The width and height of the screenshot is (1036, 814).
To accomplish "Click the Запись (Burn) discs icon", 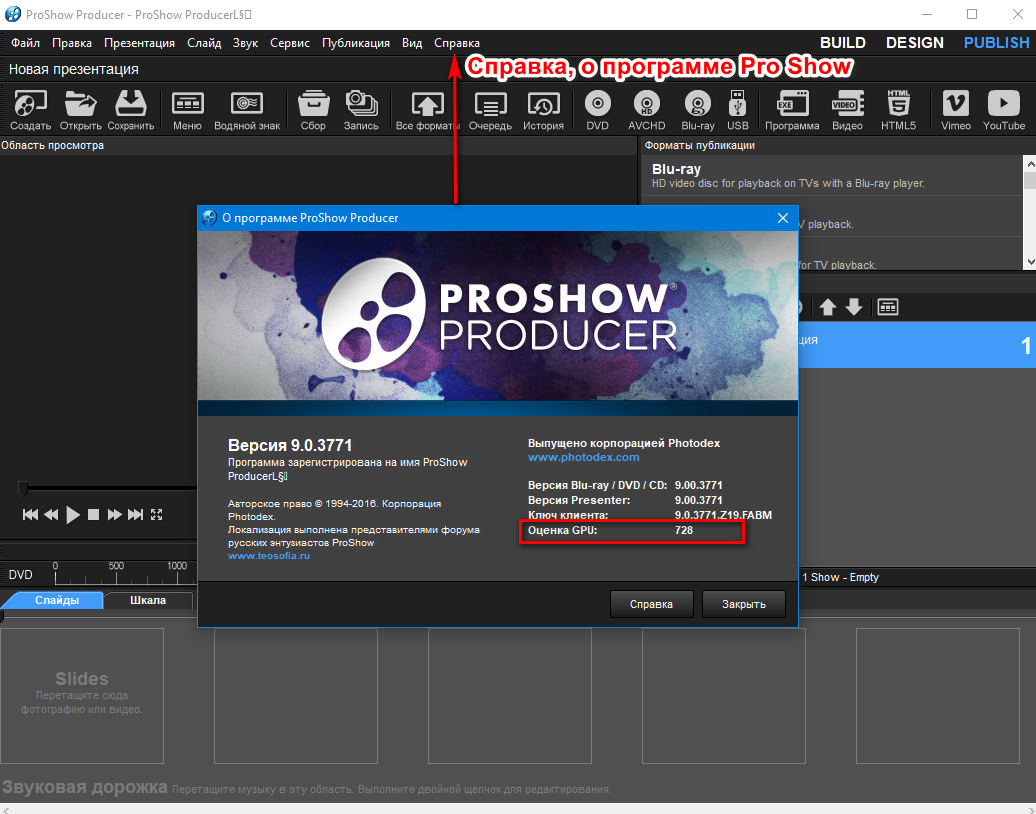I will click(361, 110).
